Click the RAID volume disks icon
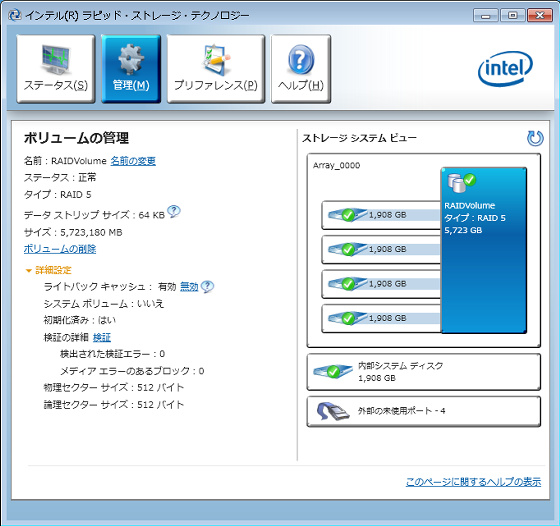The image size is (560, 526). coord(461,182)
